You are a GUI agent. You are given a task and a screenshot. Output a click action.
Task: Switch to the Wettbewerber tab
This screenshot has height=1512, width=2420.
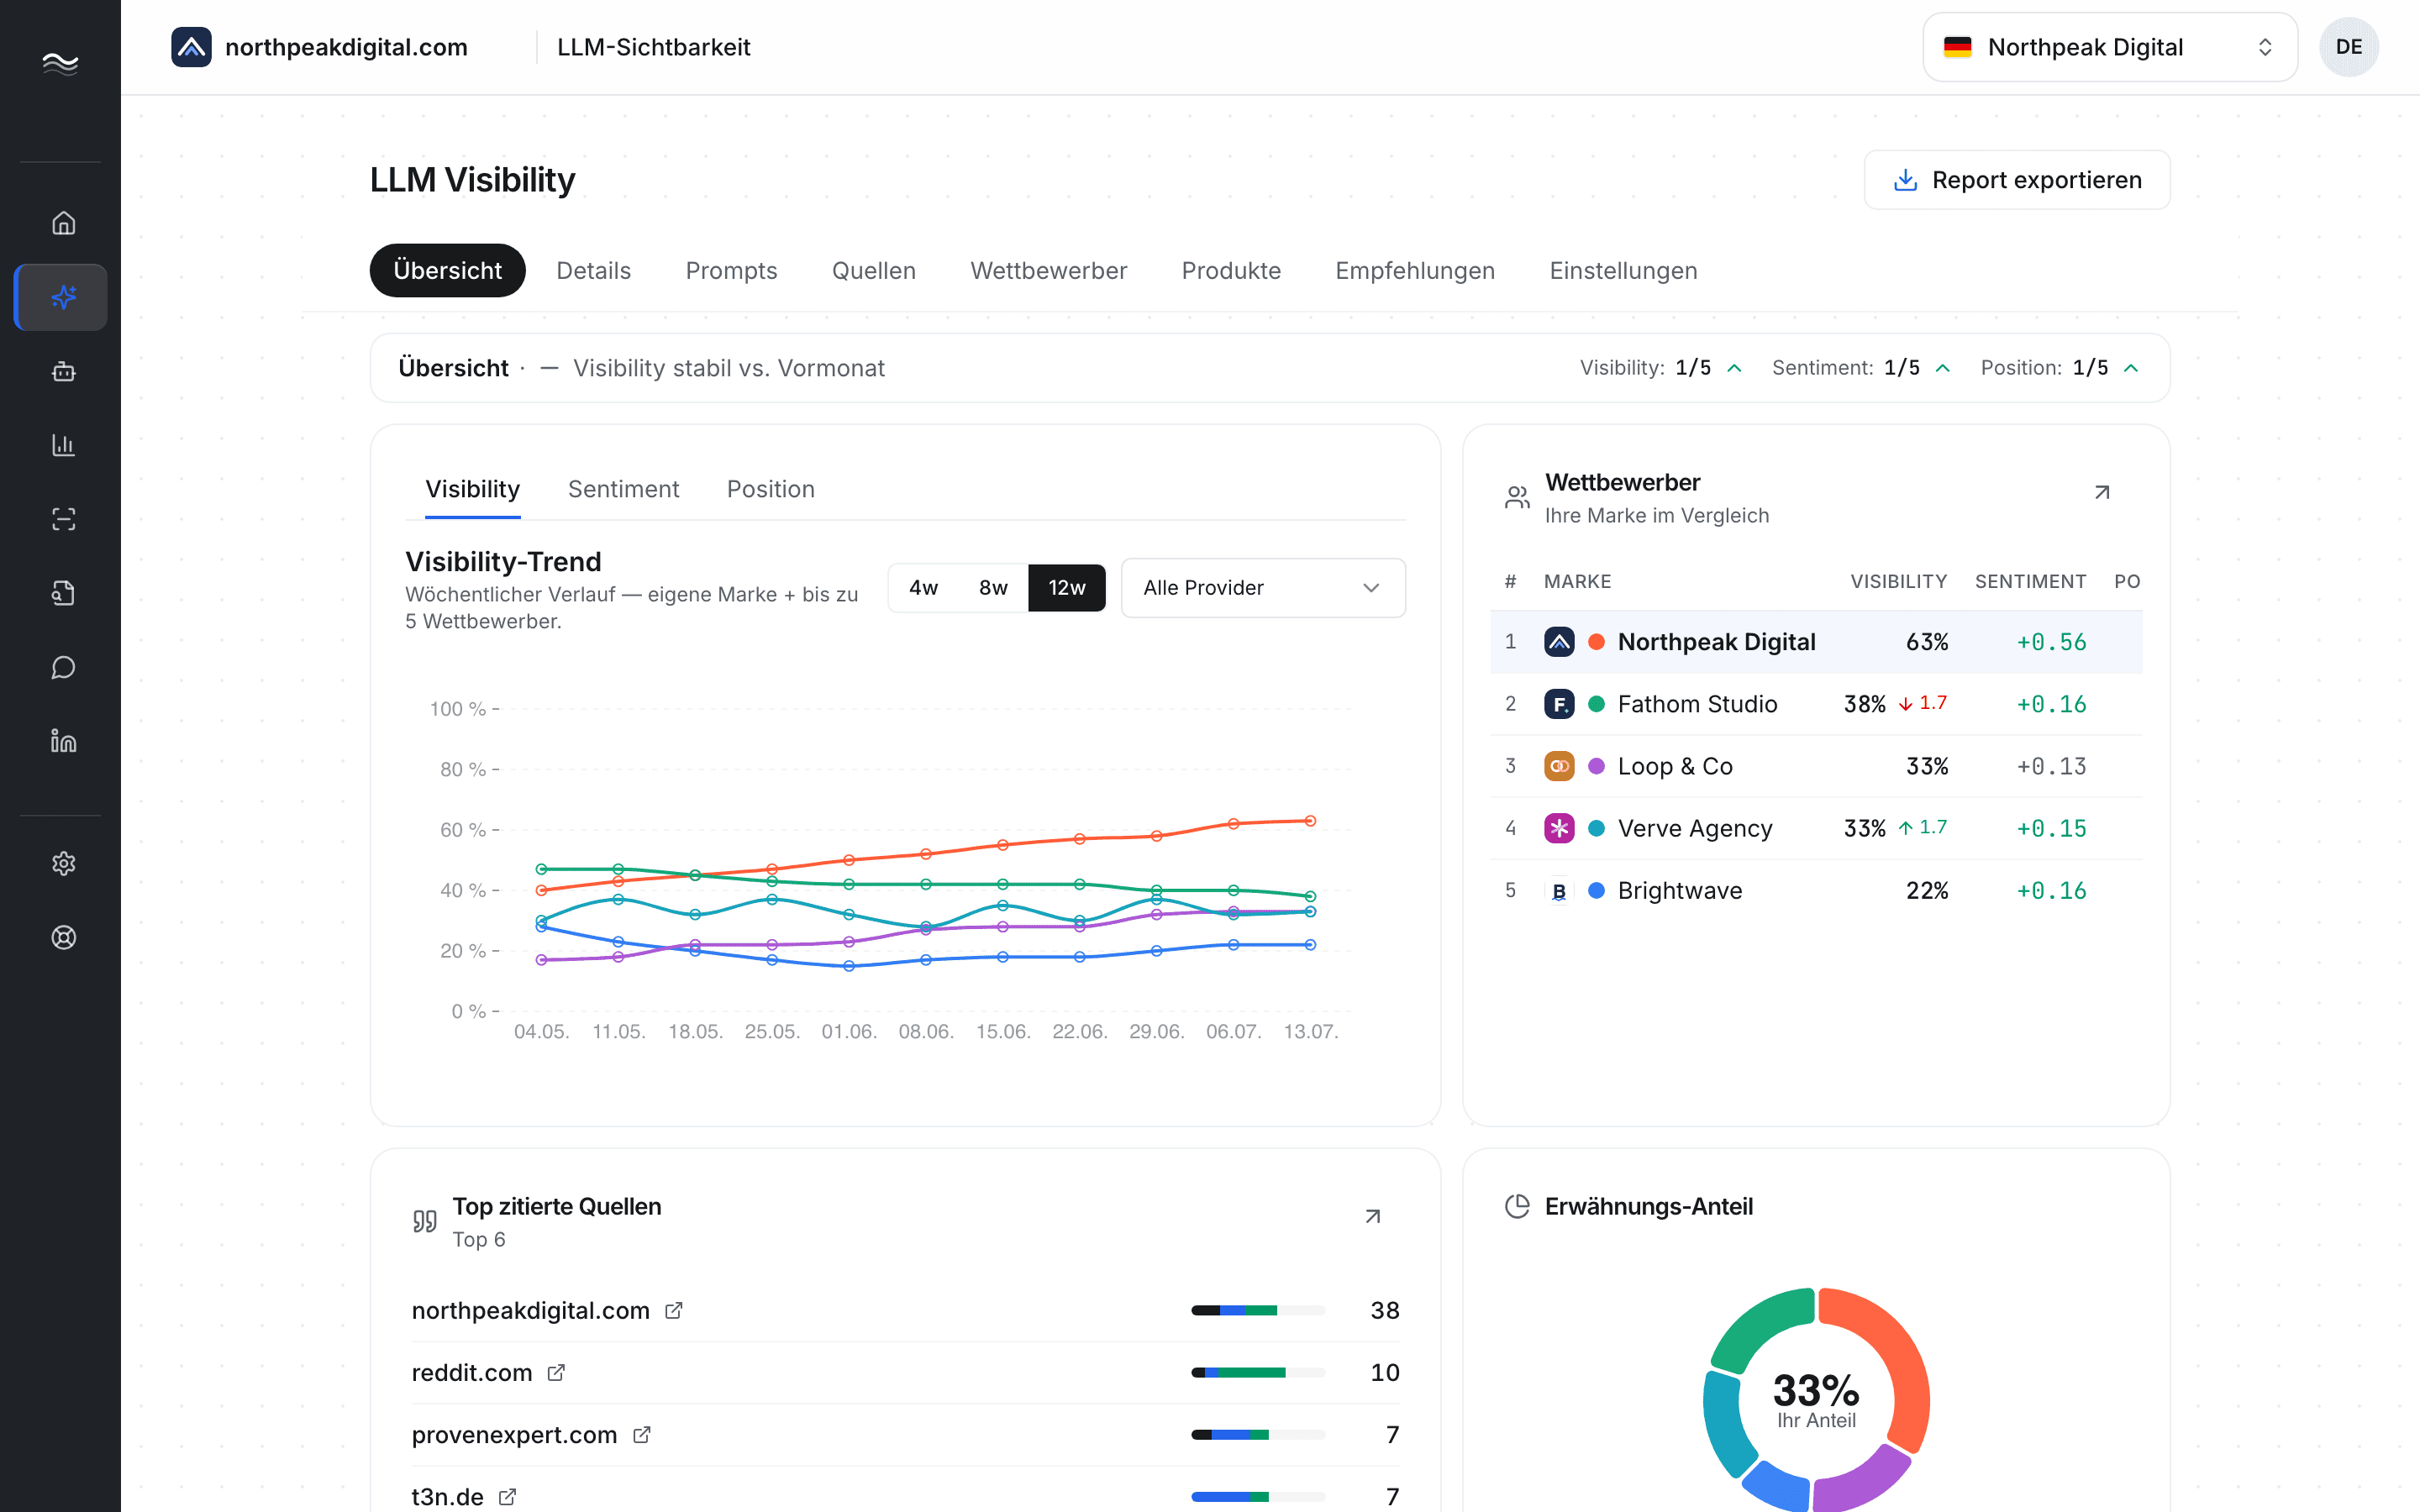pos(1049,270)
